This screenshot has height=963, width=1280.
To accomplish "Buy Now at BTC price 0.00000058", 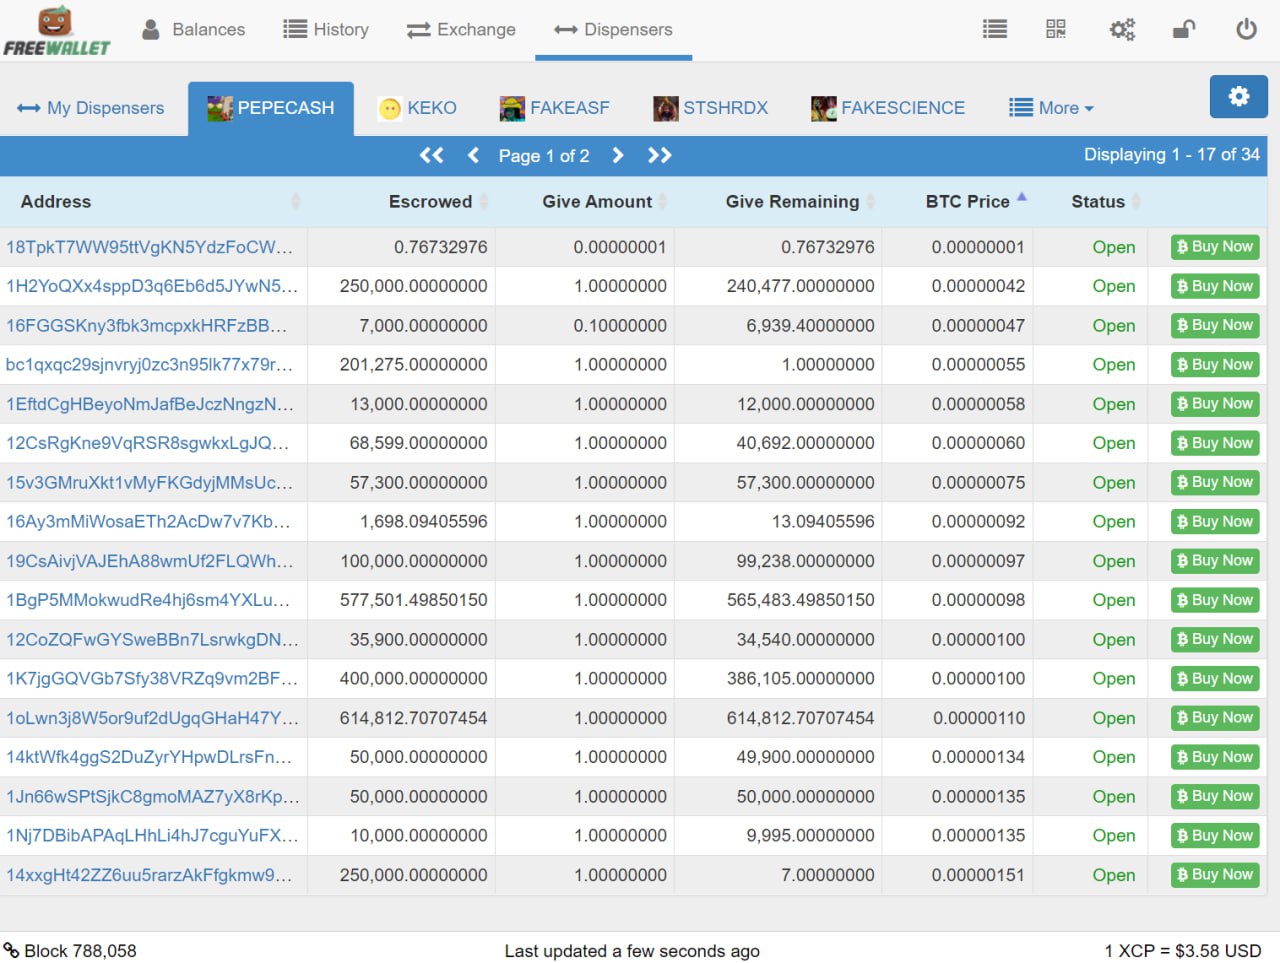I will [1215, 404].
